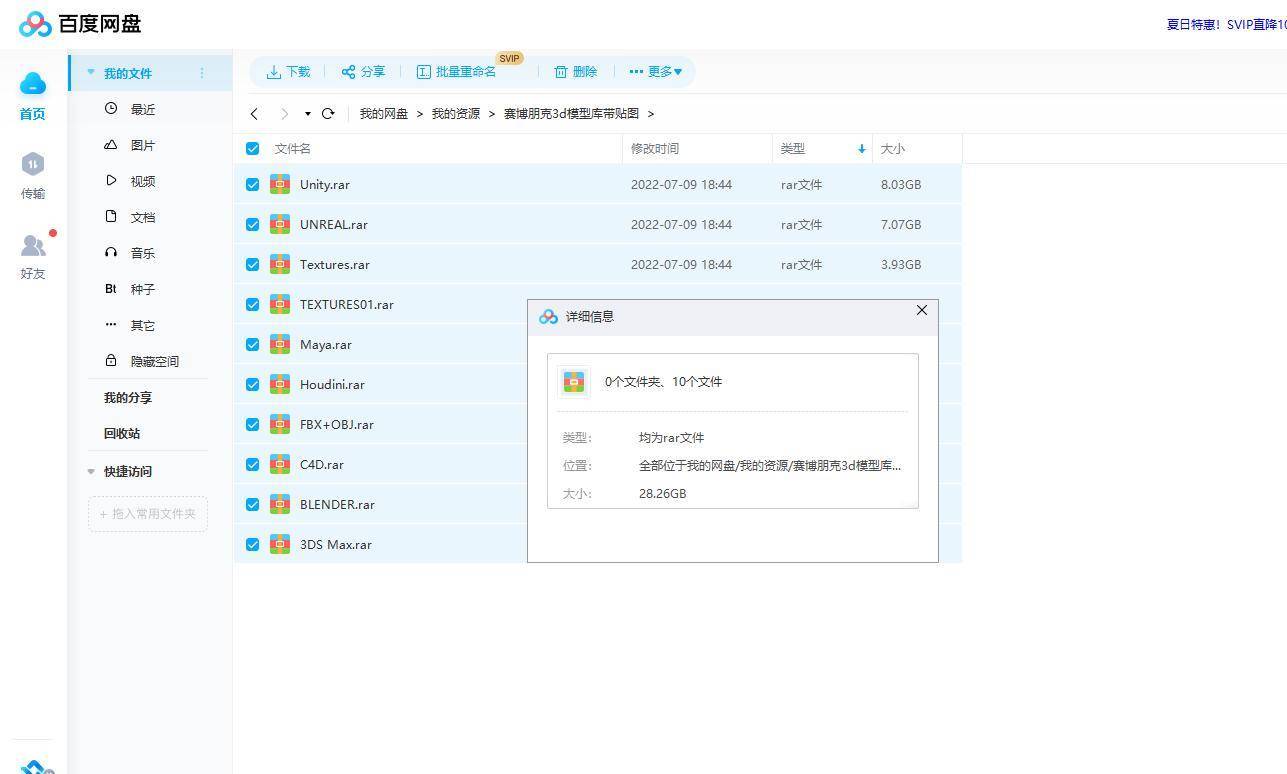
Task: Click the UNREAL.rar archive icon
Action: [x=280, y=224]
